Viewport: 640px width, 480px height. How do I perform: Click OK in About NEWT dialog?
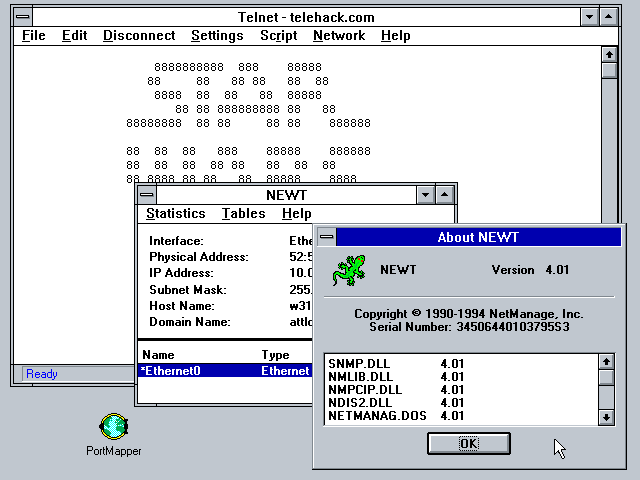coord(469,443)
